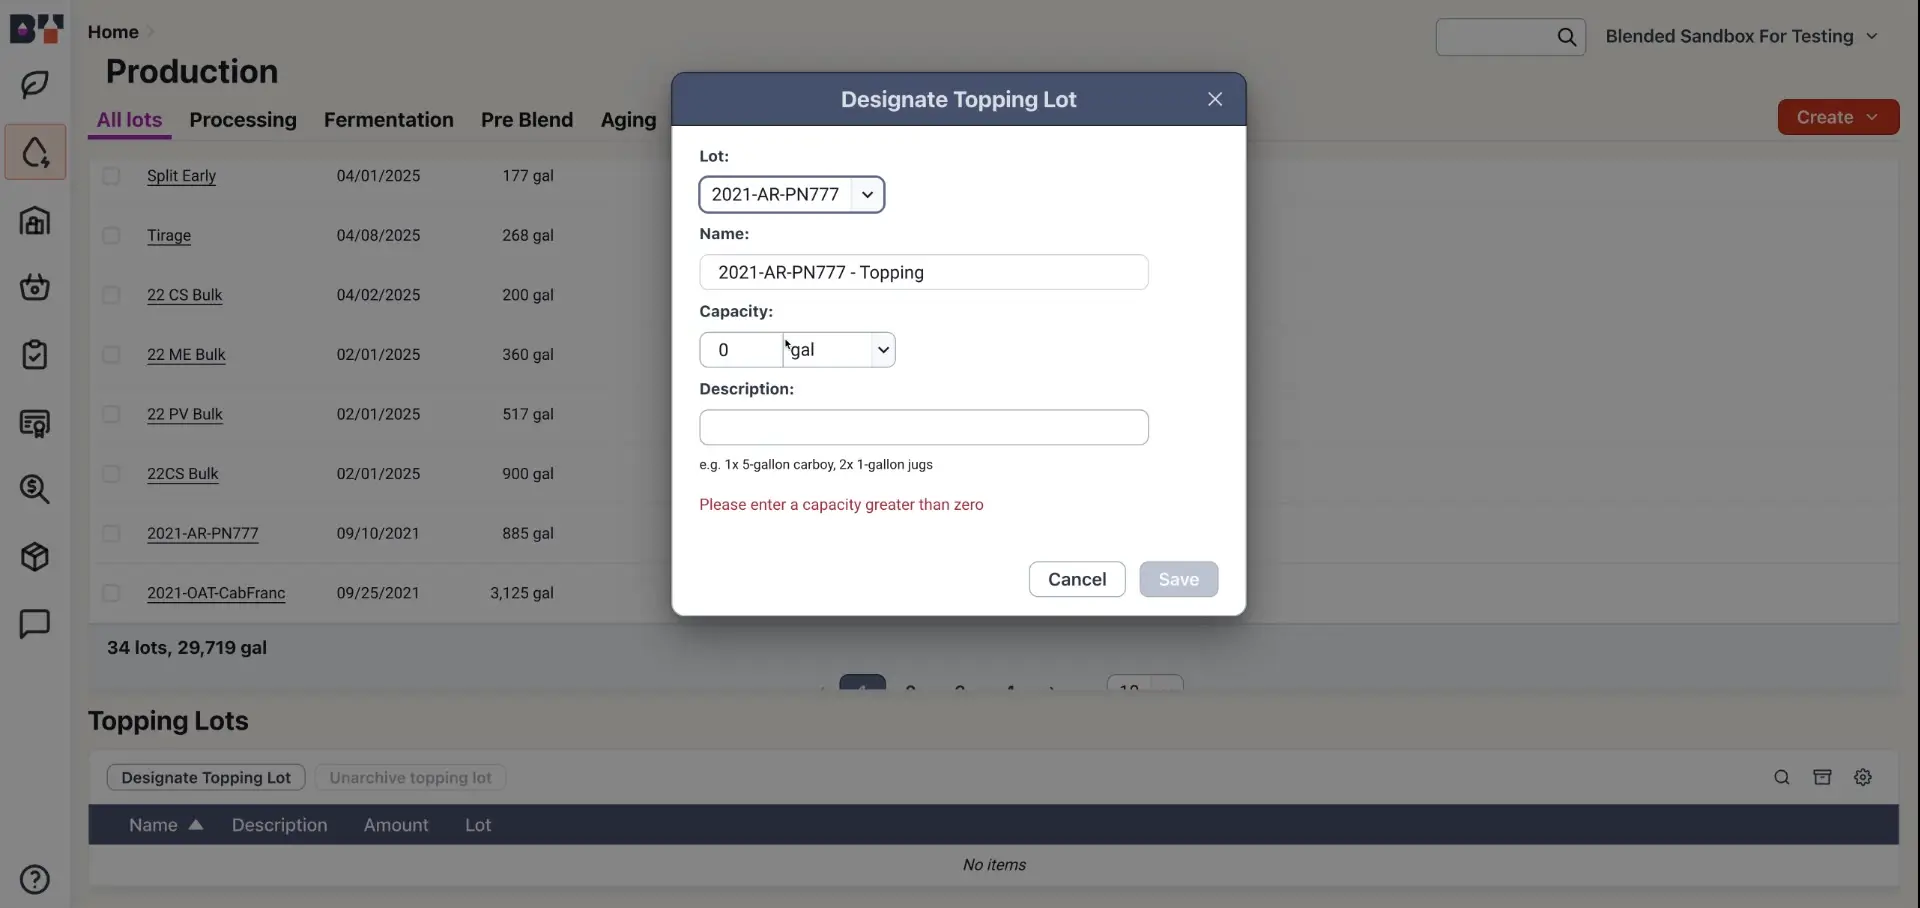Click the 09/10/2021 date cell

coord(378,533)
